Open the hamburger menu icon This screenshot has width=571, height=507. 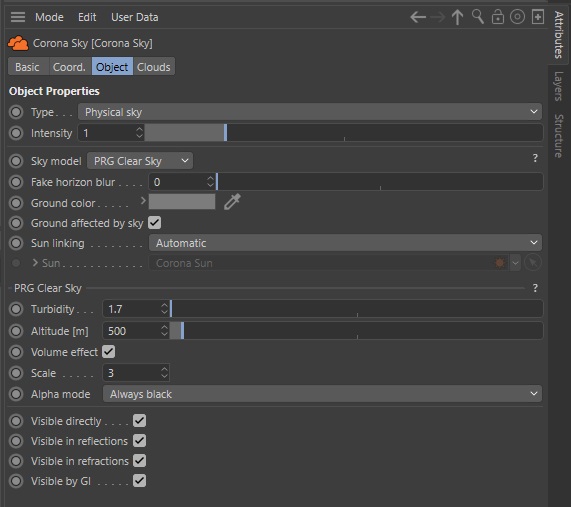point(18,17)
